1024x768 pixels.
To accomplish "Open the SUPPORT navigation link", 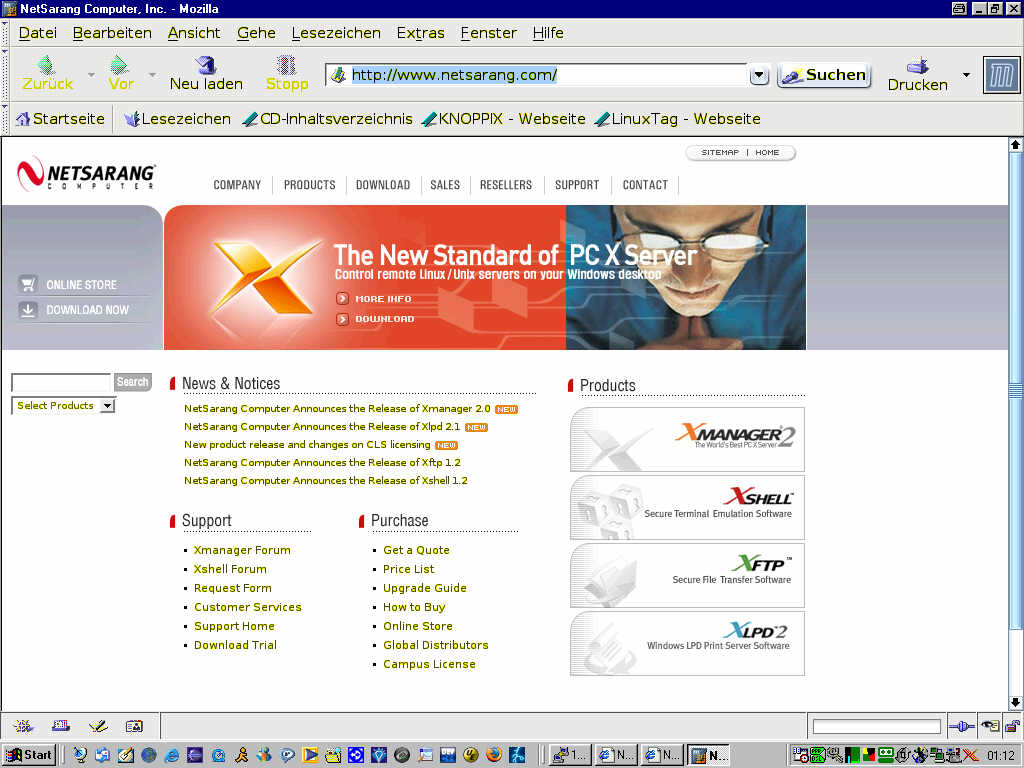I will coord(577,185).
